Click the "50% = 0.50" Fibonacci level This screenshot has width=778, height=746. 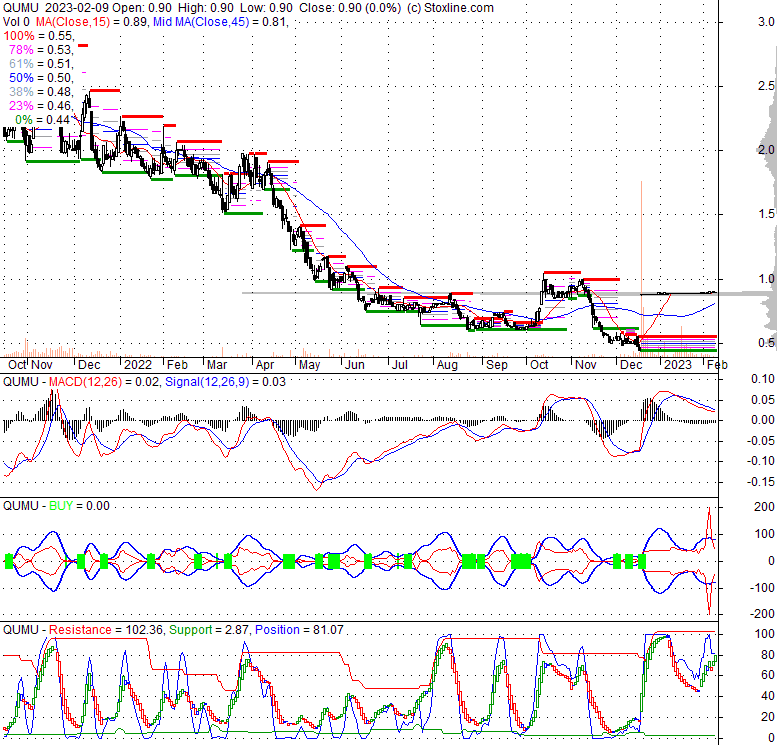point(41,78)
